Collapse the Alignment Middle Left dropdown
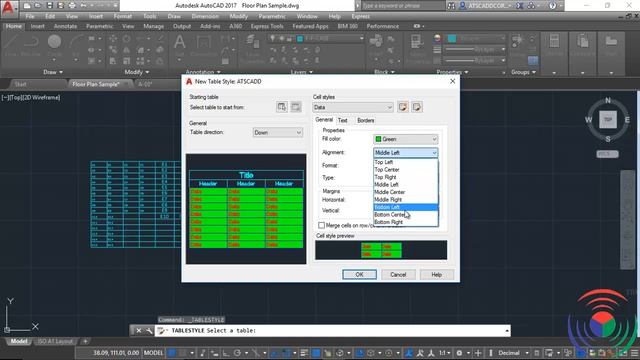640x360 pixels. coord(406,153)
